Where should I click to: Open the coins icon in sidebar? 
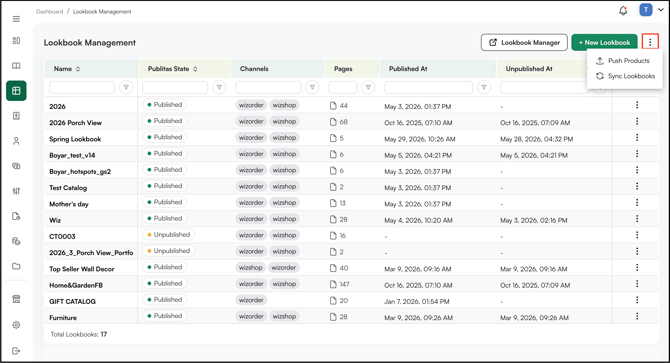pos(16,166)
